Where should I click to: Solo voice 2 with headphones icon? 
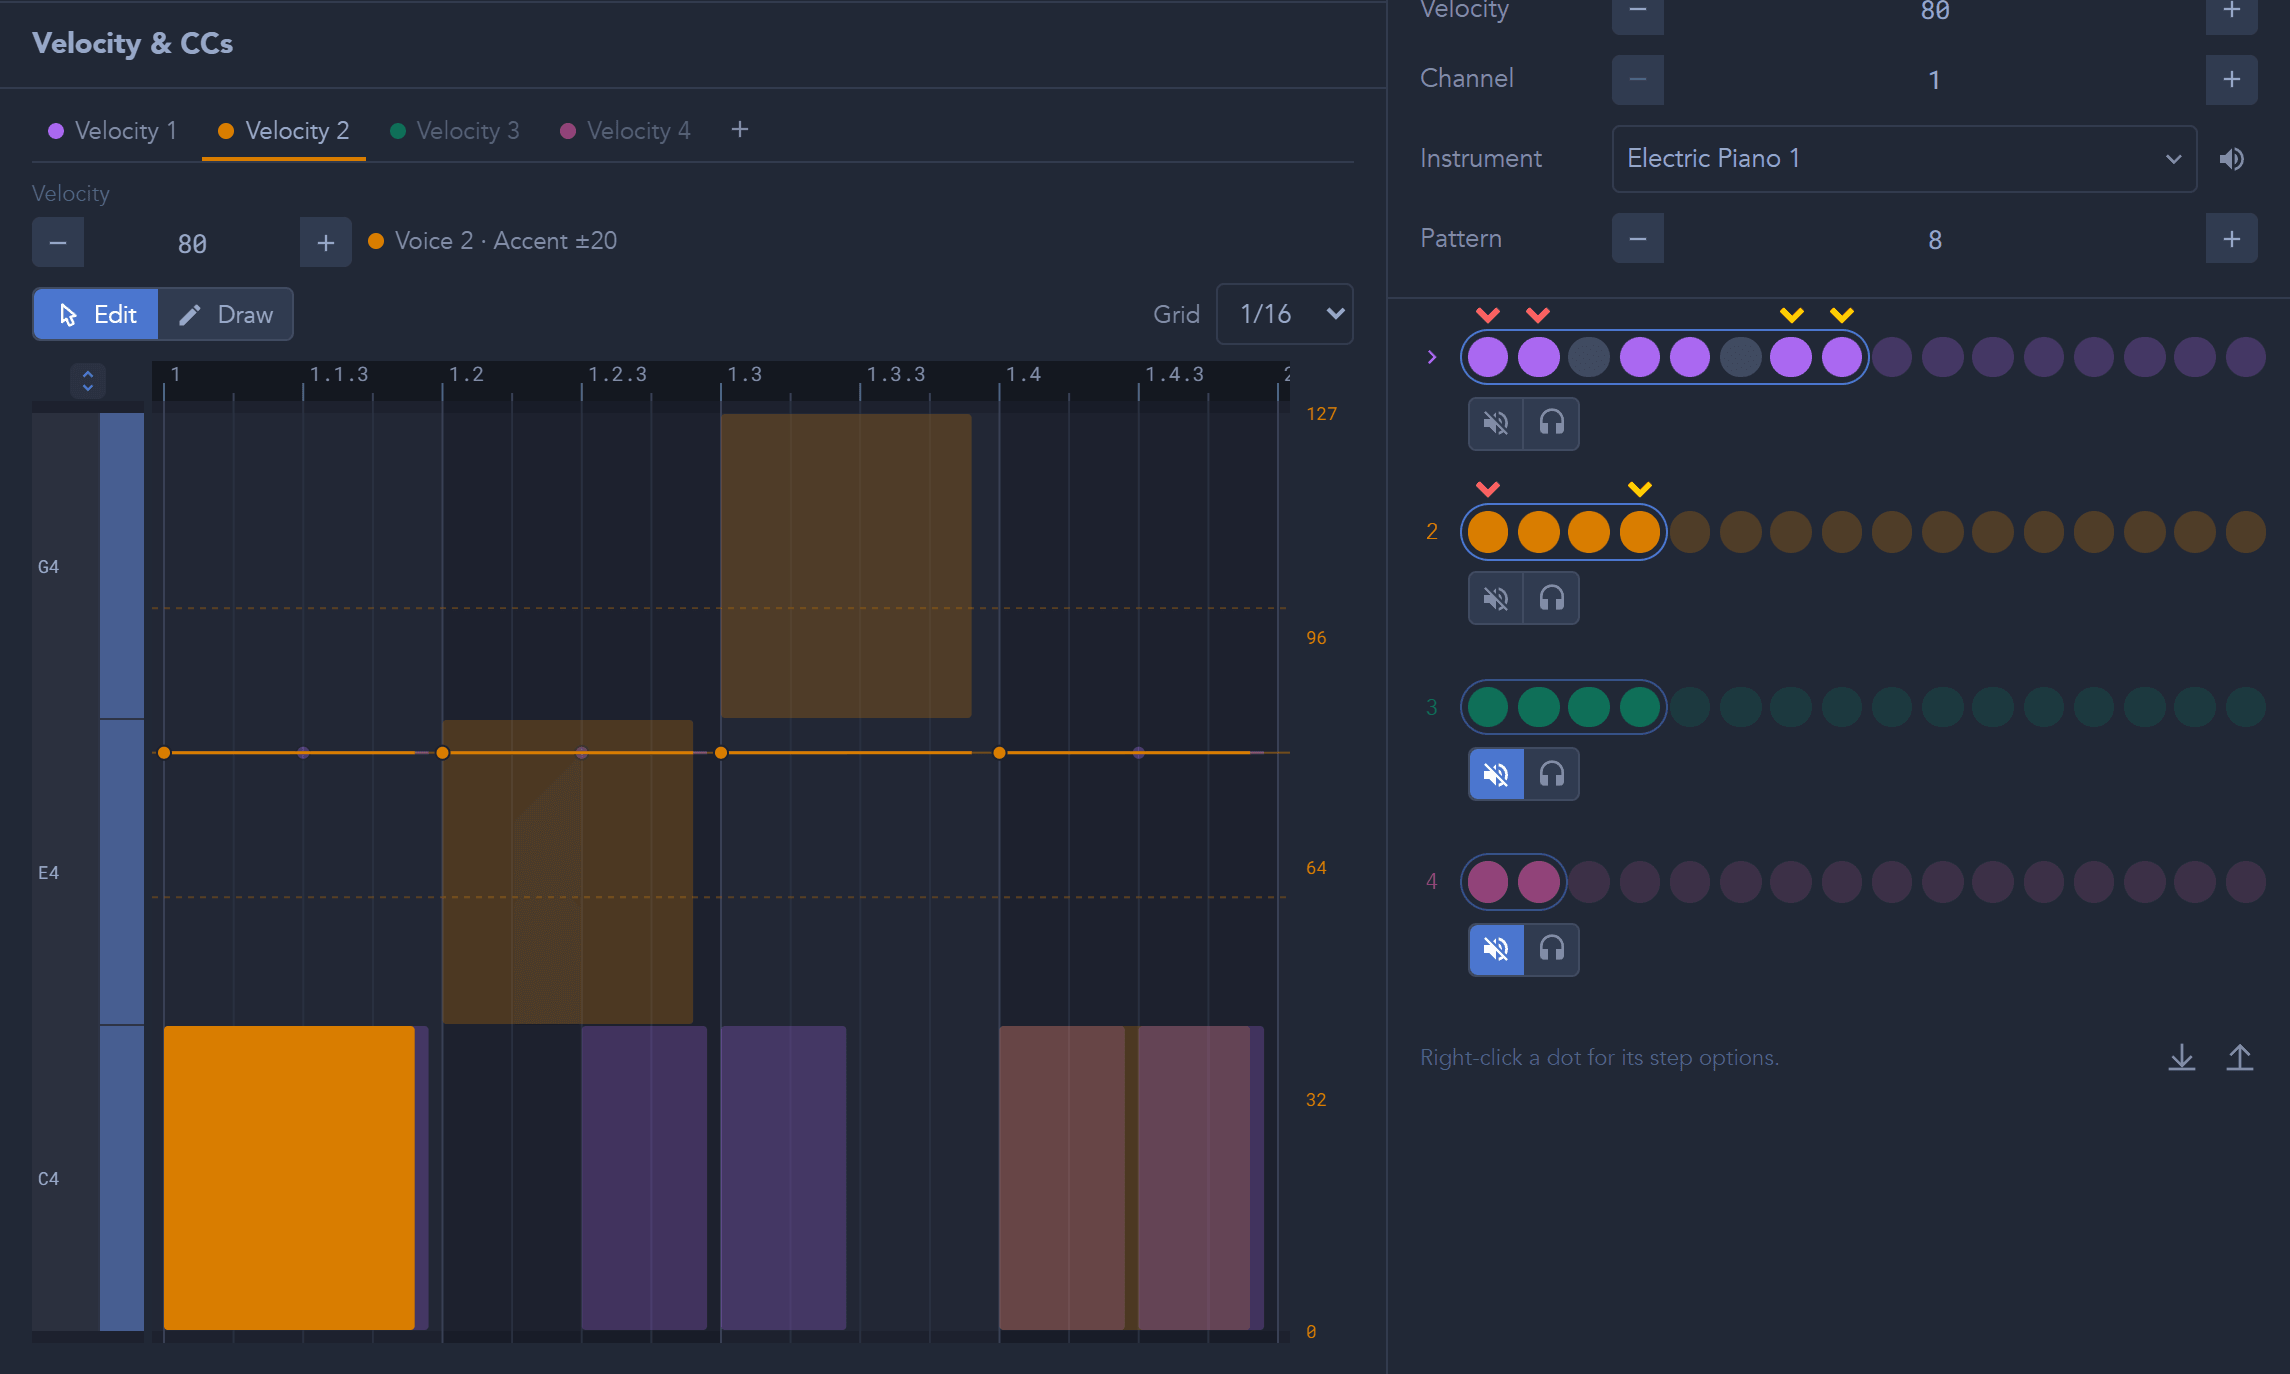[1551, 598]
